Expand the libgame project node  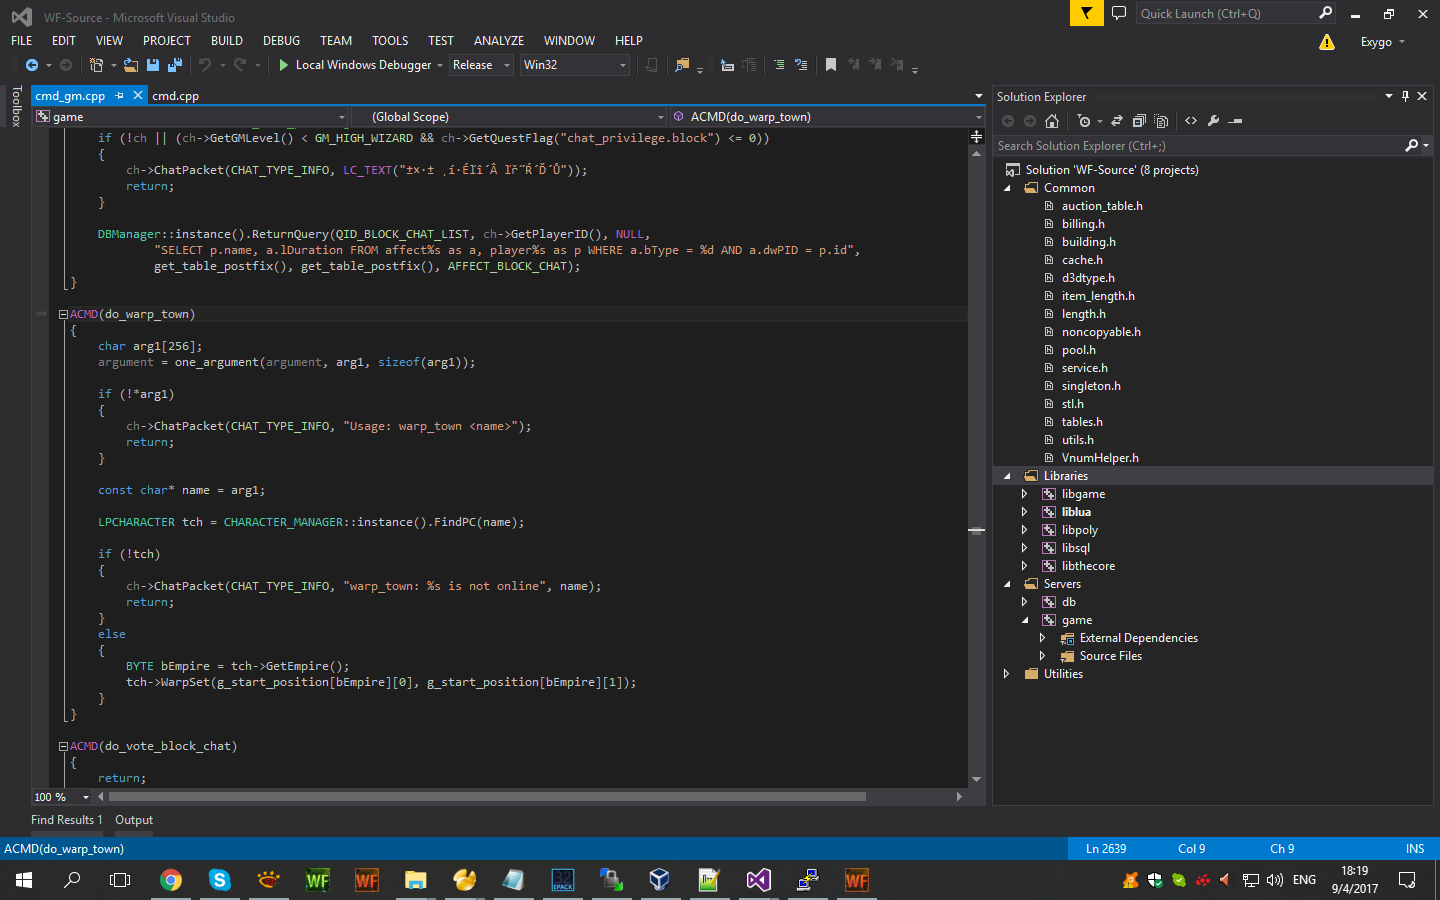point(1024,494)
